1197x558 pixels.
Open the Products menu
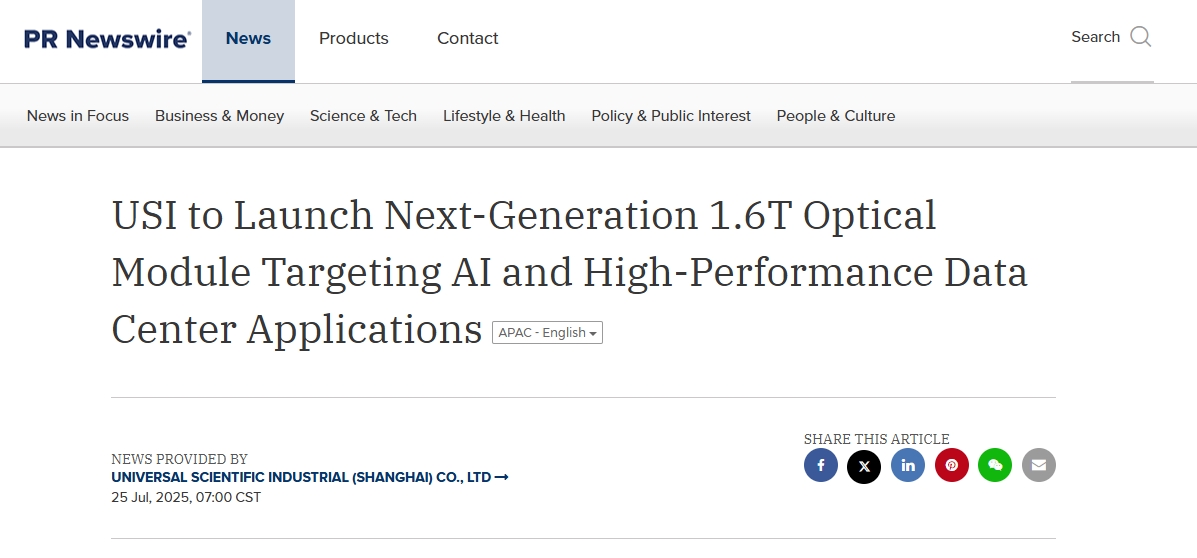tap(353, 39)
